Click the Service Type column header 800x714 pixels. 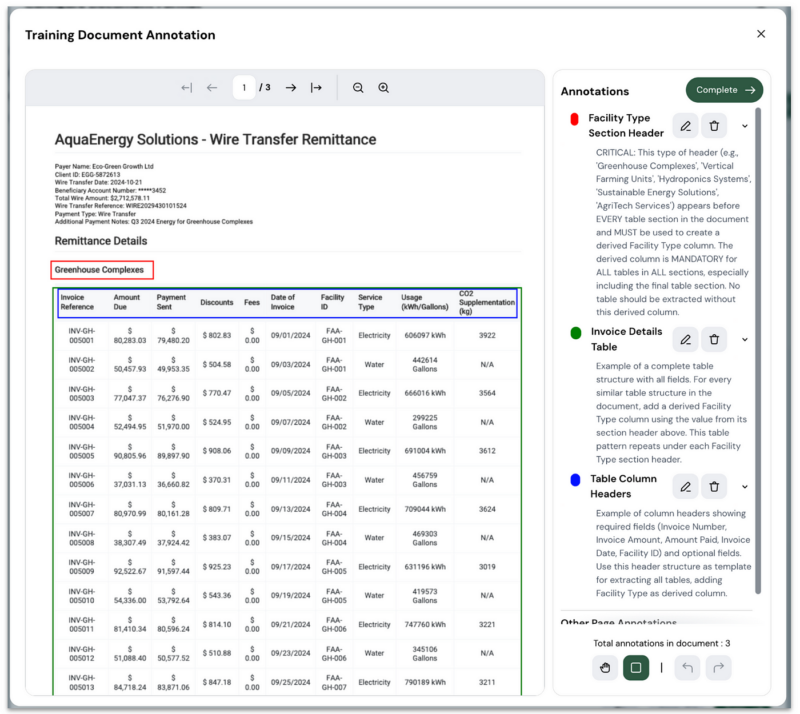tap(370, 302)
